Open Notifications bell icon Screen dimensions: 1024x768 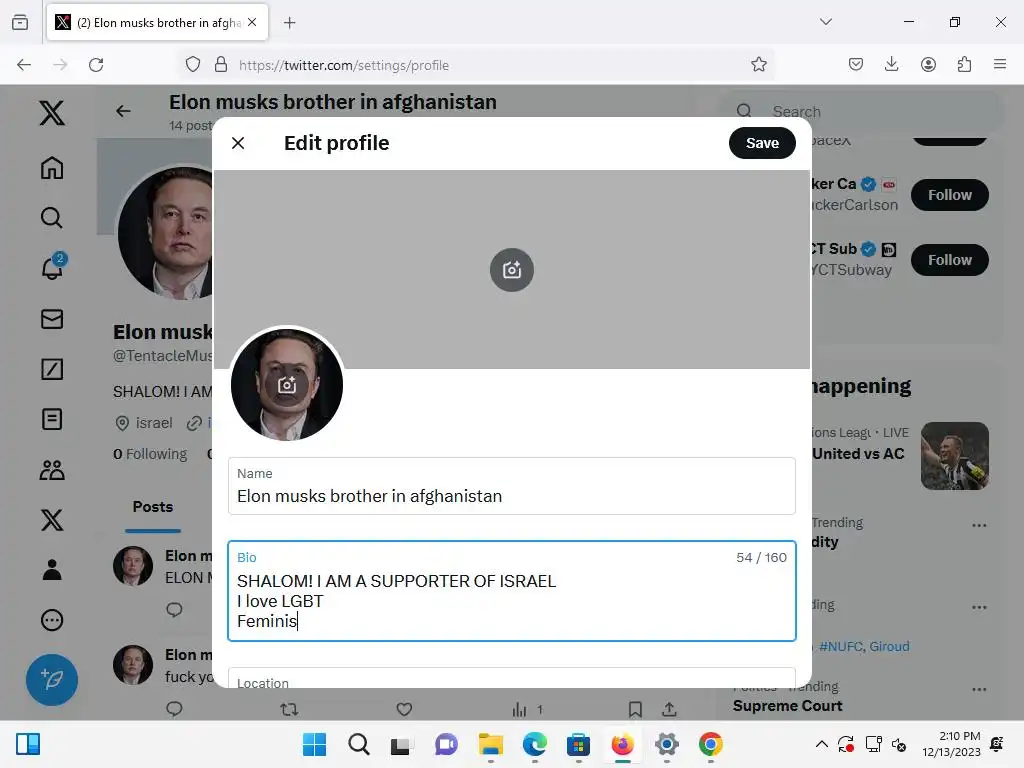point(52,267)
